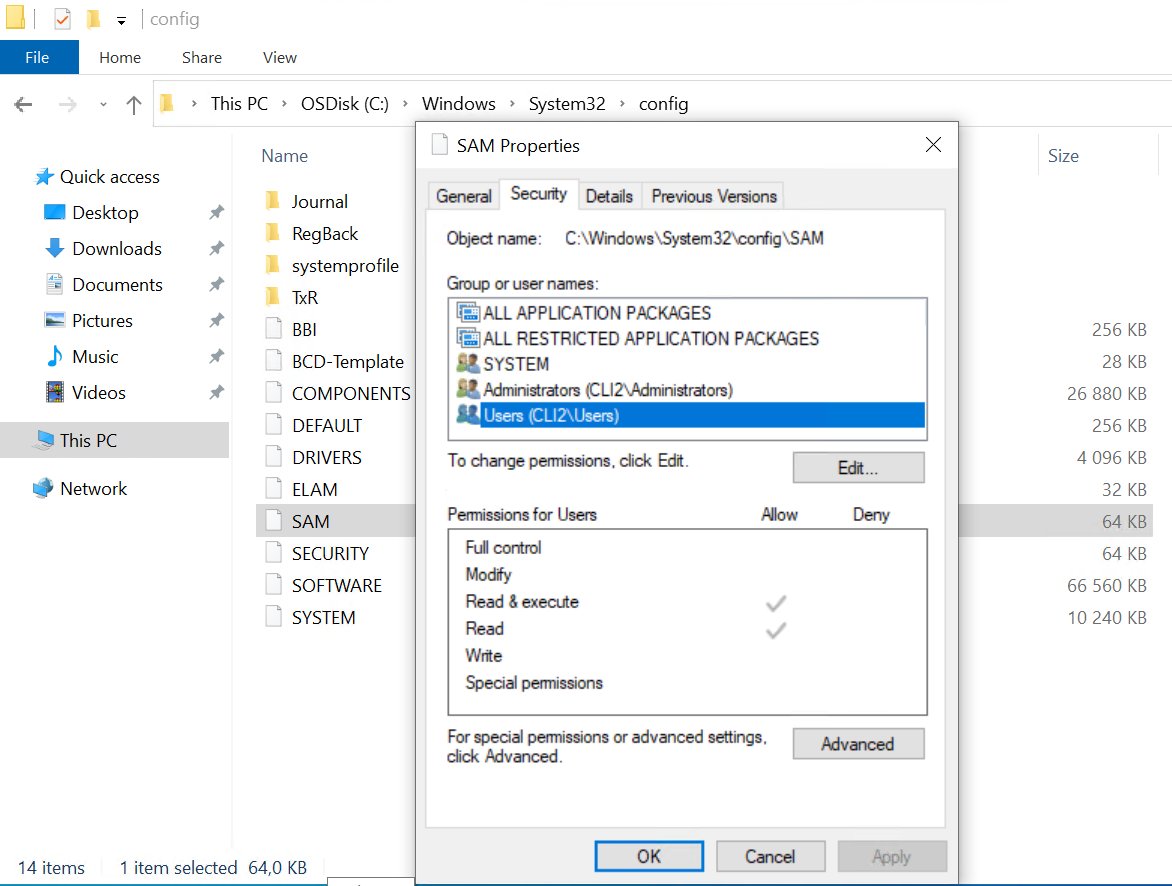Switch to General tab in SAM Properties
This screenshot has width=1172, height=886.
pos(464,196)
